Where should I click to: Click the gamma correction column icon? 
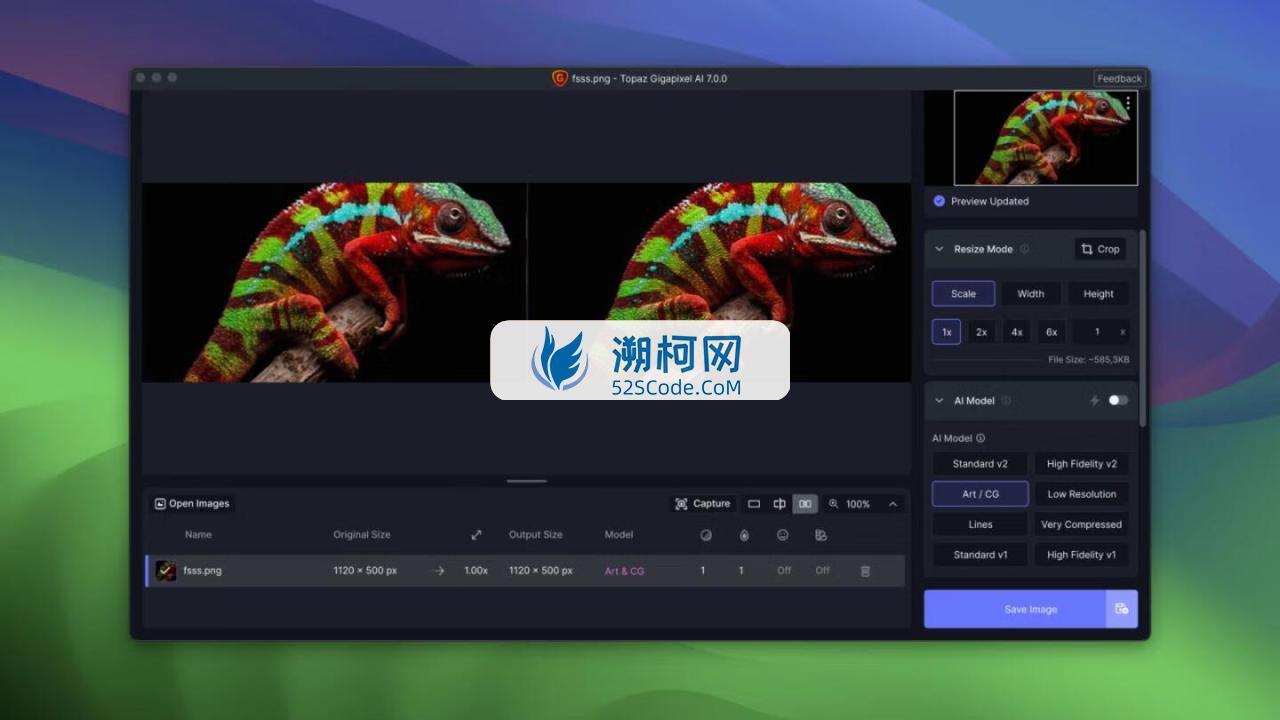(821, 535)
